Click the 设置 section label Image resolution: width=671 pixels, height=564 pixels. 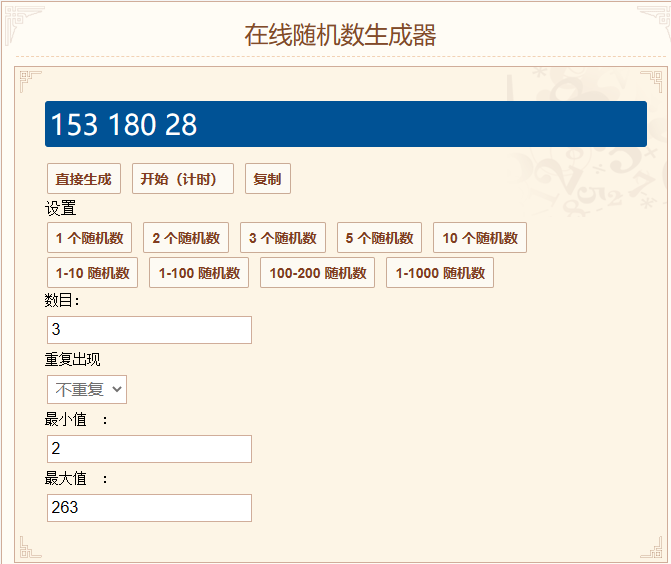click(60, 208)
